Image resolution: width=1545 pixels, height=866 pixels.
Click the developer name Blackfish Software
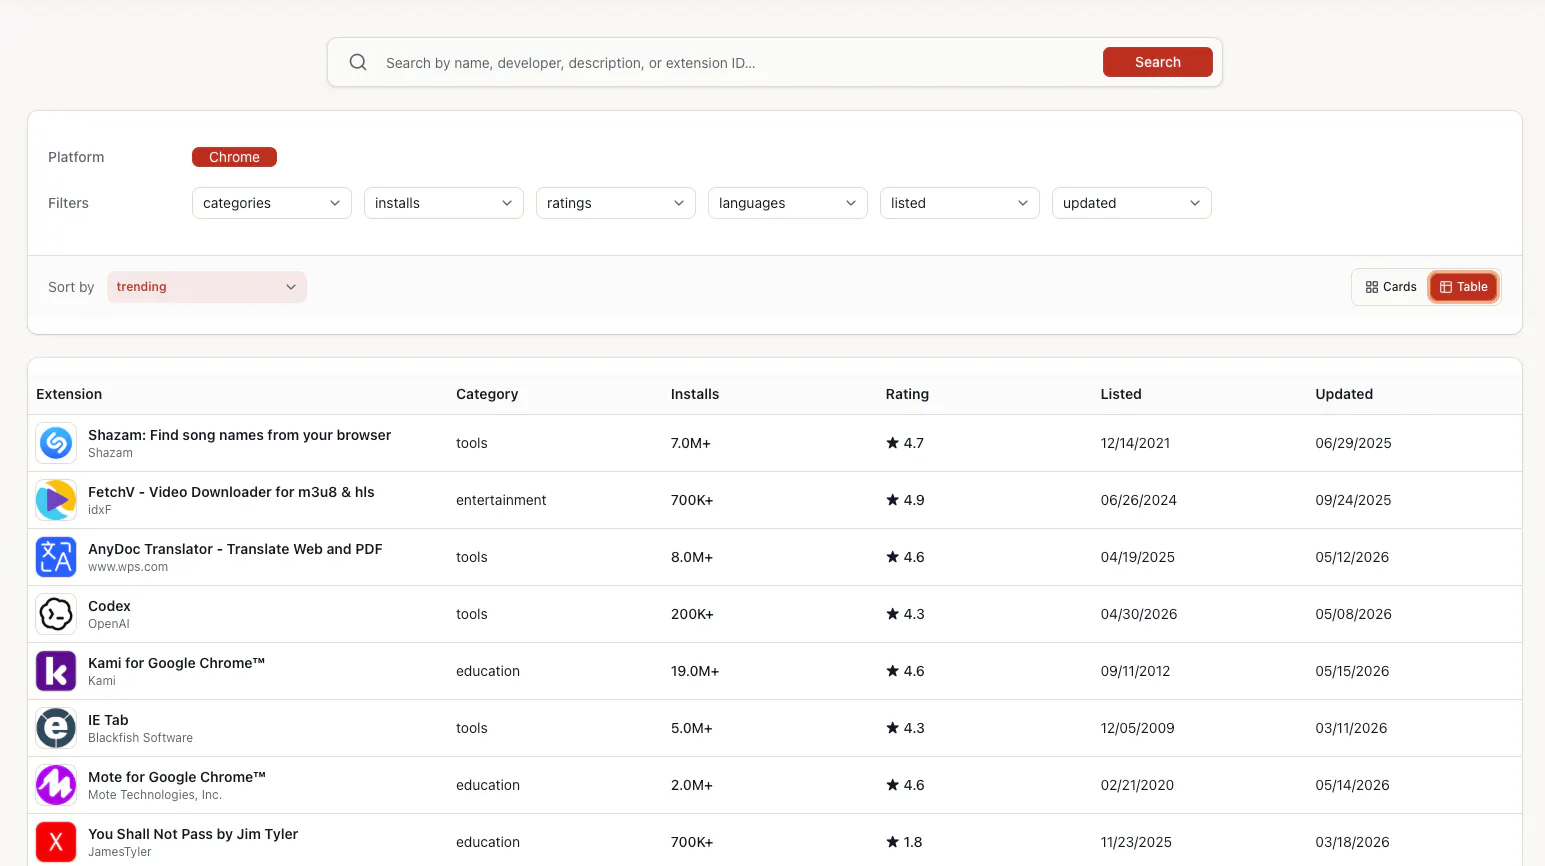pyautogui.click(x=140, y=738)
